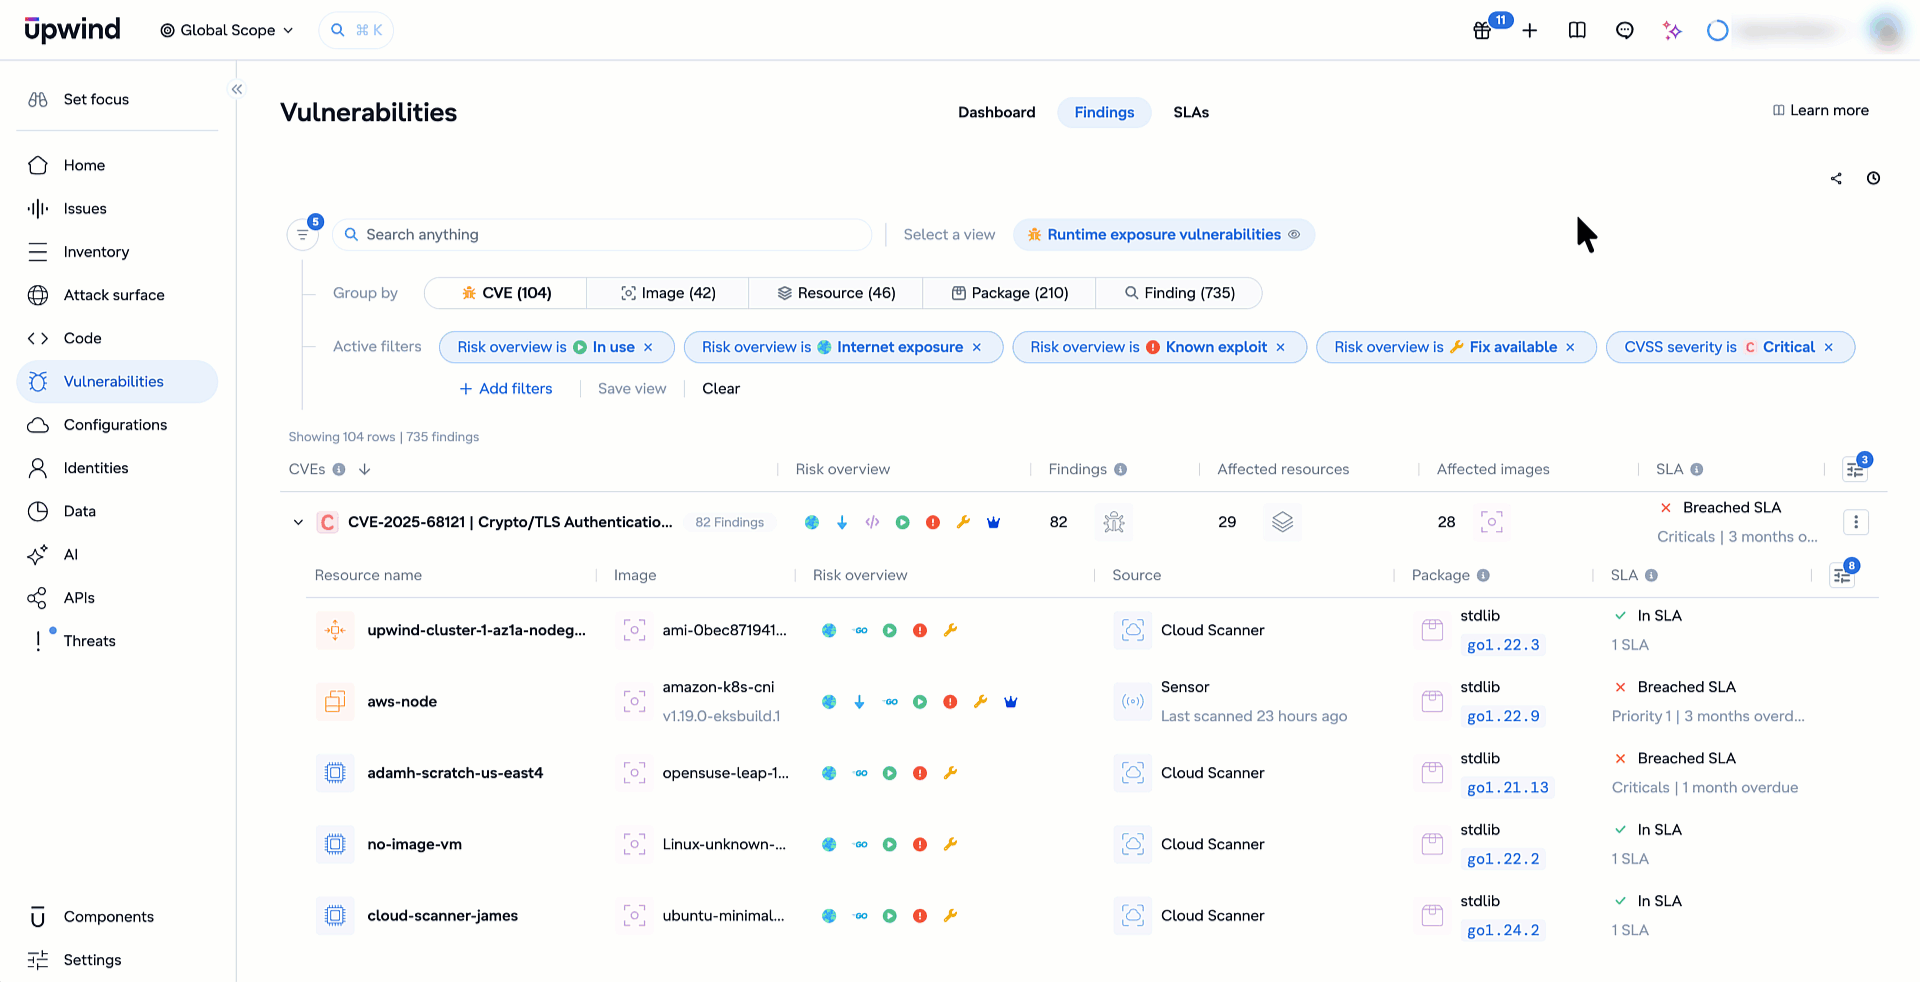This screenshot has height=982, width=1920.
Task: Remove the In use filter chip
Action: tap(648, 347)
